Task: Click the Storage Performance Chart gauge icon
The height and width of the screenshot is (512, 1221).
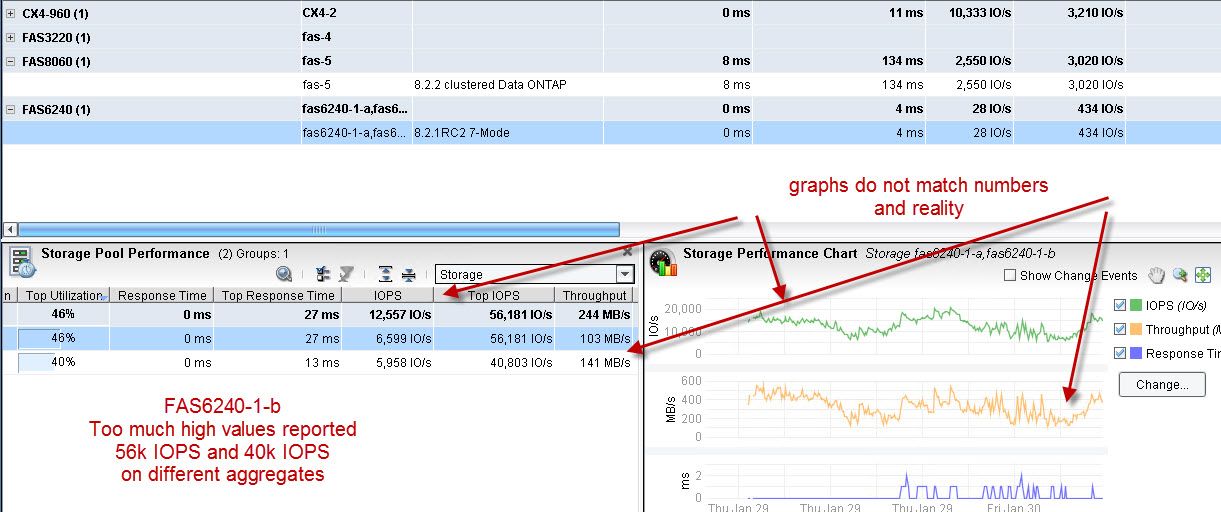Action: click(663, 262)
